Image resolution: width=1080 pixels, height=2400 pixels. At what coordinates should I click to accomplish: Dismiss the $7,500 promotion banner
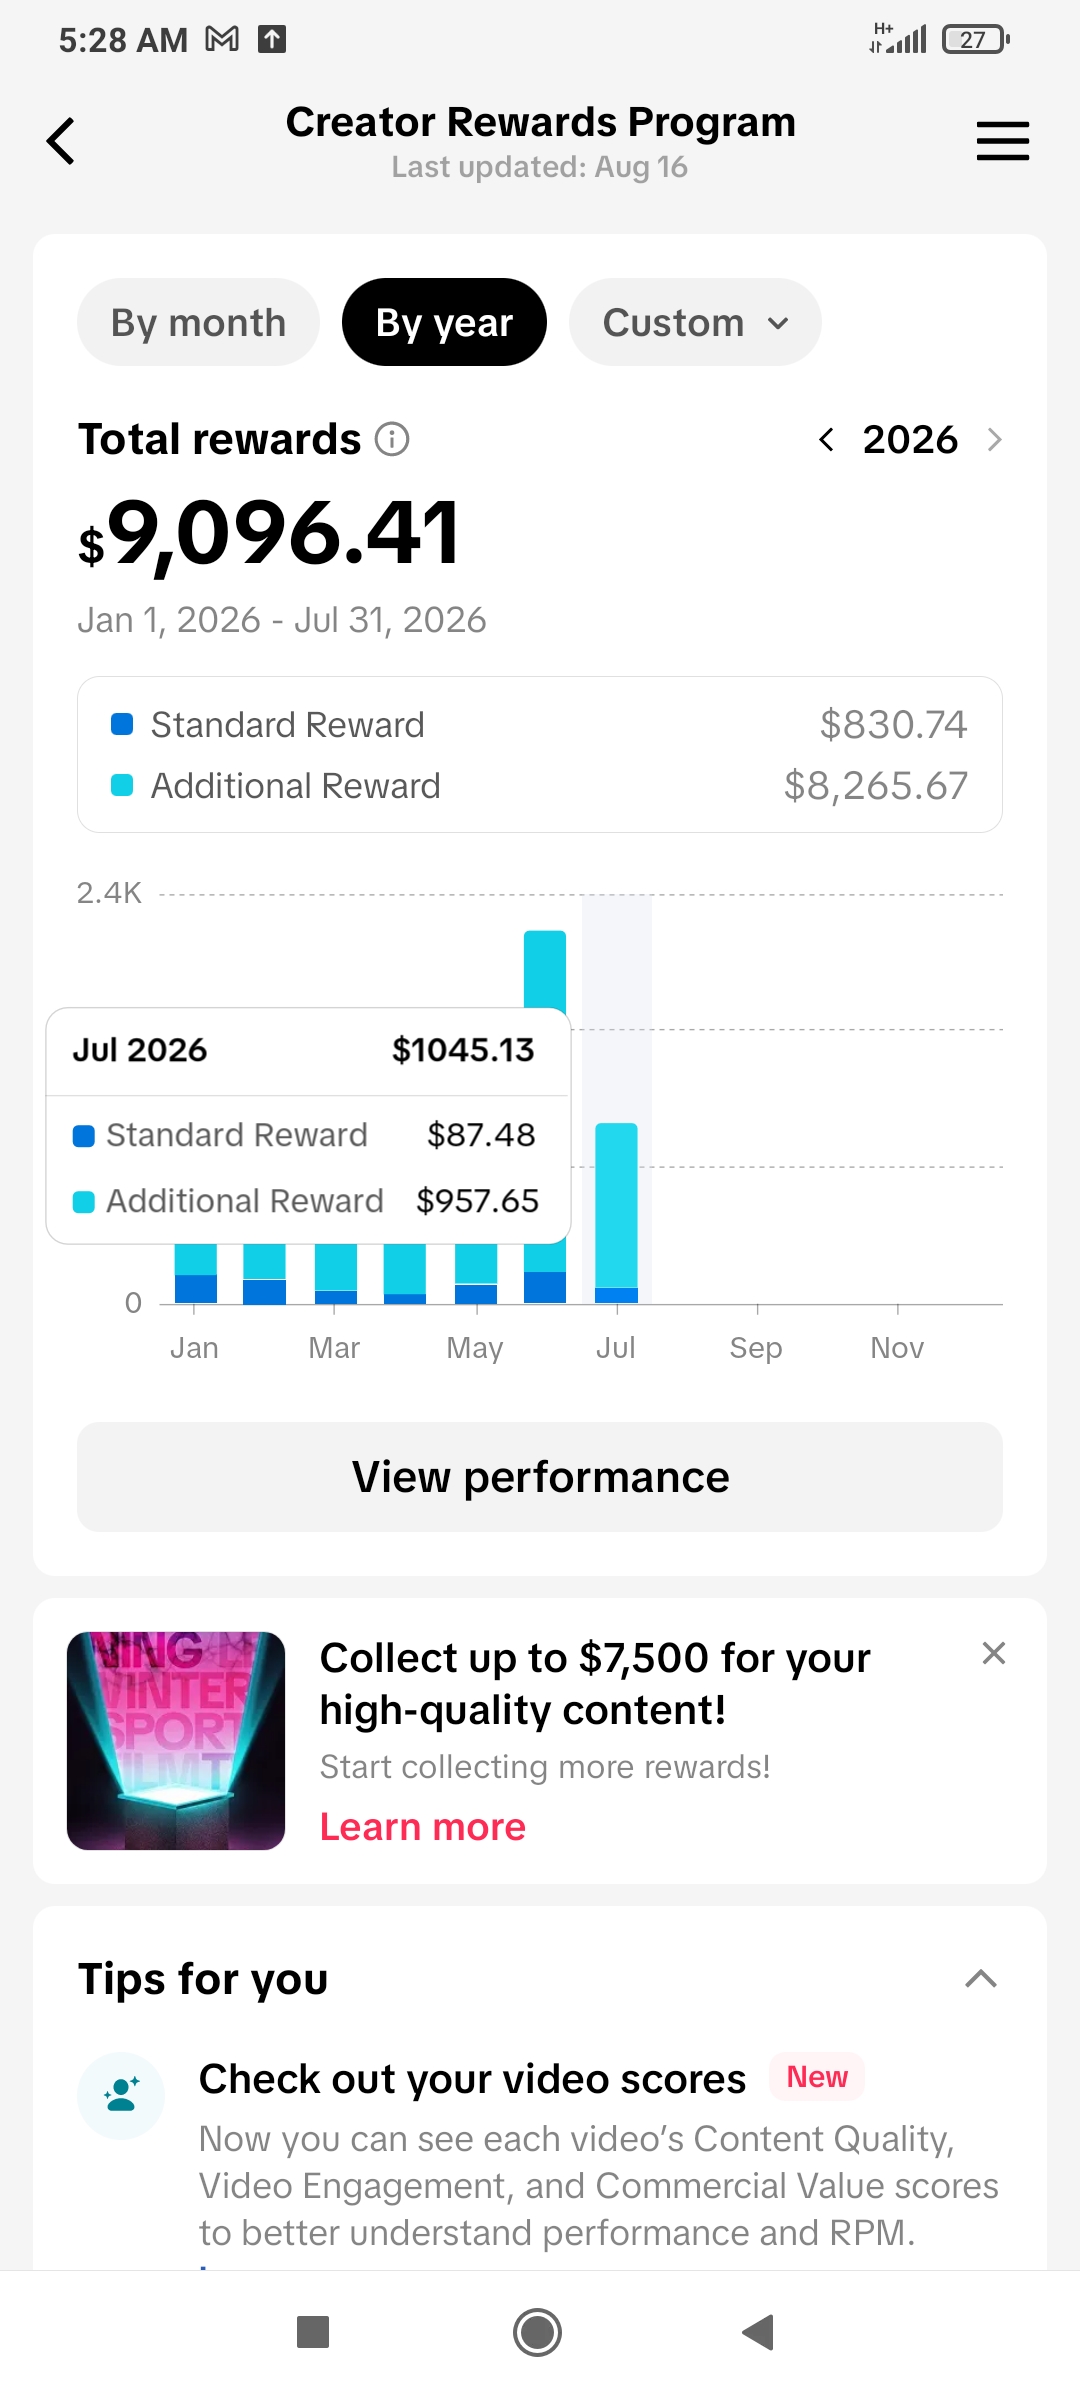(993, 1653)
